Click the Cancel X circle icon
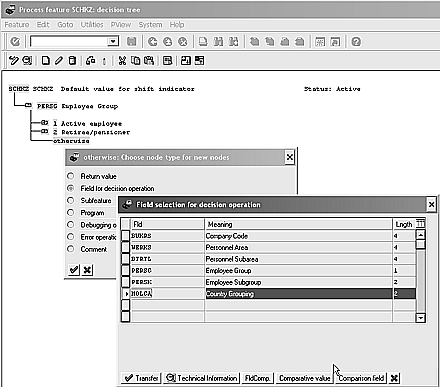 (x=183, y=42)
